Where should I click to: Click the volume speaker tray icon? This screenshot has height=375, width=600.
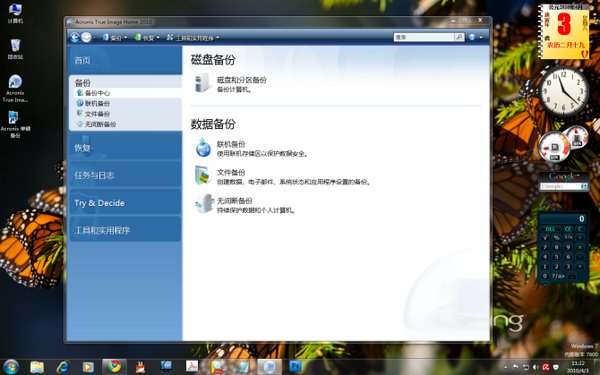click(x=536, y=367)
